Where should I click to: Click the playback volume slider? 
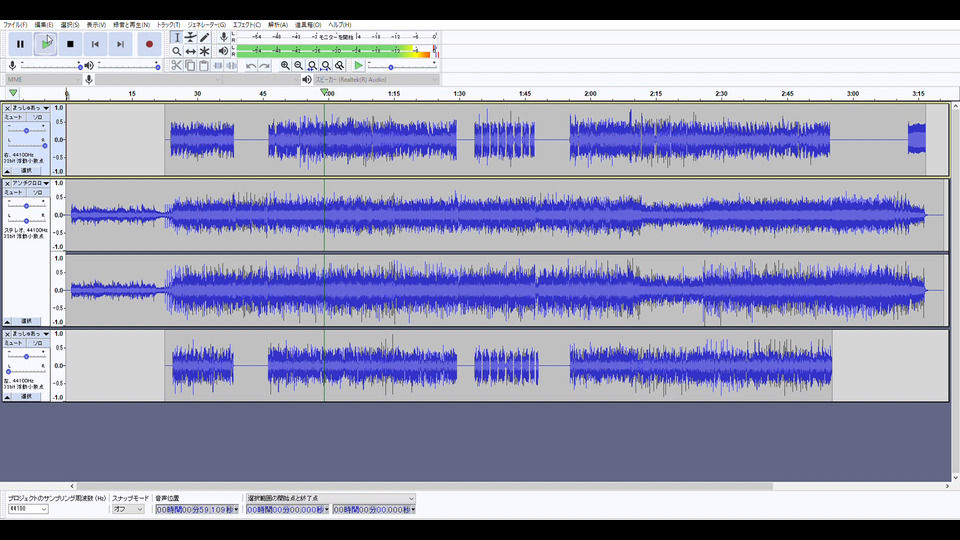tap(129, 66)
